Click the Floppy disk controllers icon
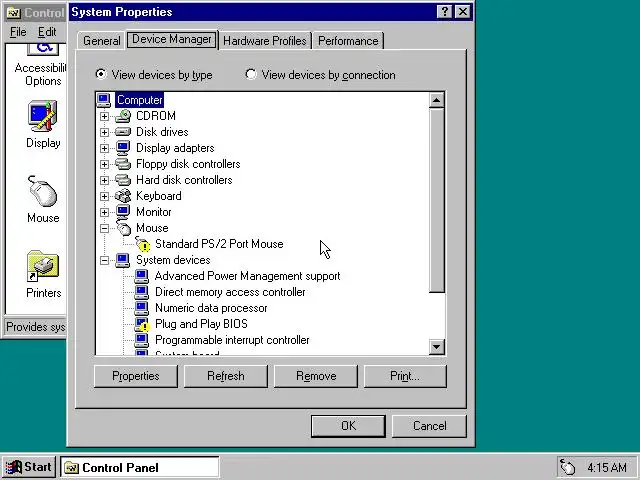The width and height of the screenshot is (640, 480). (x=123, y=164)
